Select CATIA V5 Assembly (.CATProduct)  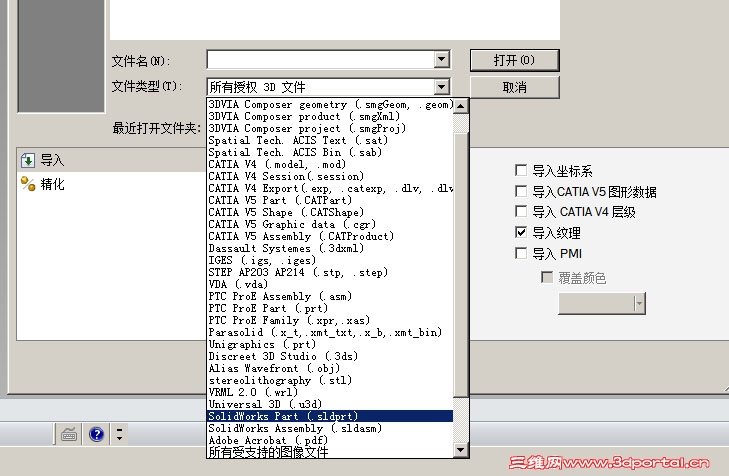[x=330, y=237]
